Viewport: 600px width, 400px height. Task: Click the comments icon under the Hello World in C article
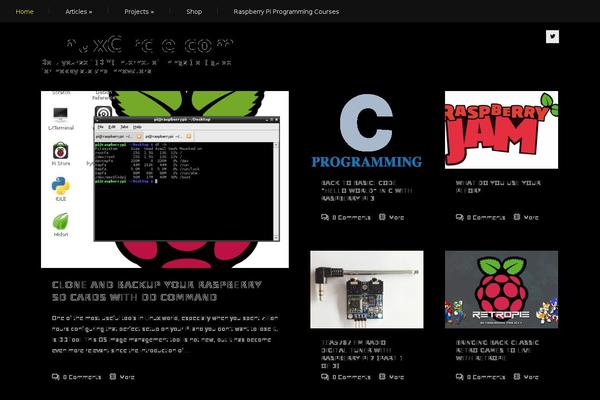[325, 217]
